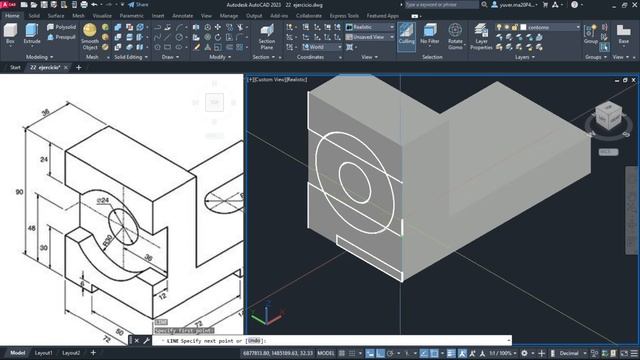
Task: Click the Erase tool in Modify panel
Action: pyautogui.click(x=197, y=47)
